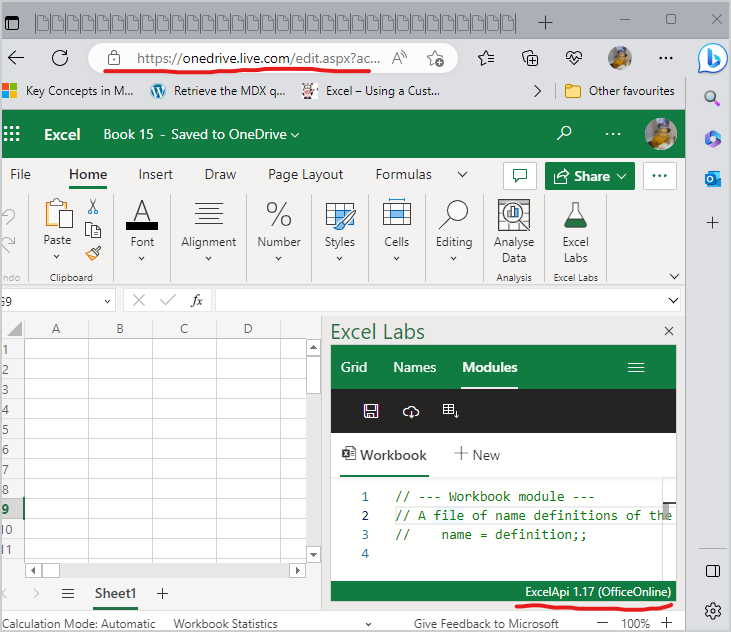Open the Grid tab in Excel Labs
731x632 pixels.
pyautogui.click(x=353, y=367)
